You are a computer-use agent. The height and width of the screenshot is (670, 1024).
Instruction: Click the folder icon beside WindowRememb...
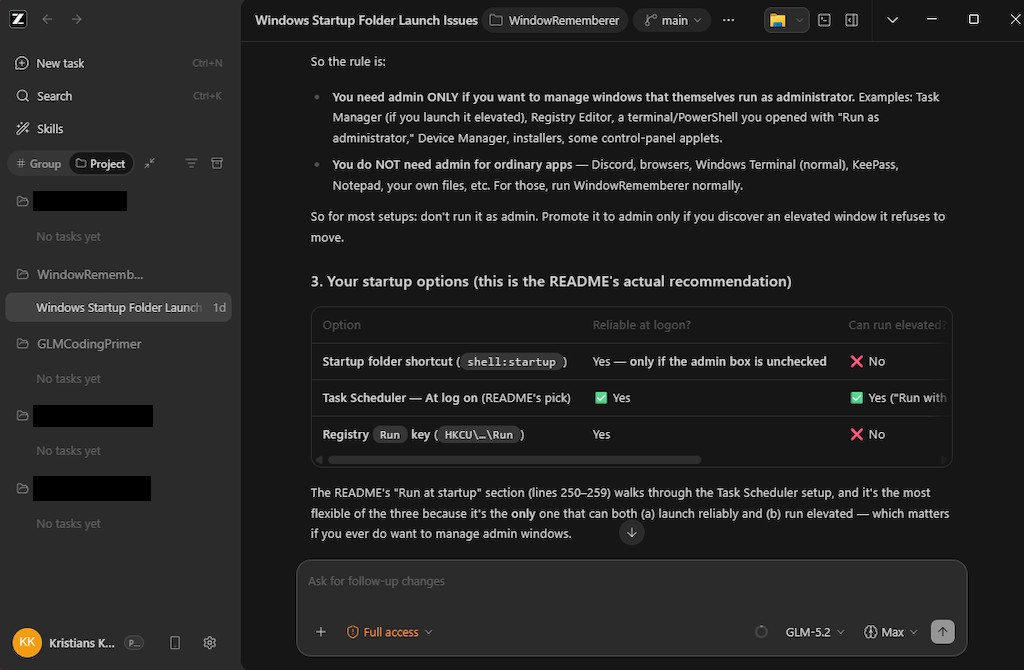(x=23, y=274)
